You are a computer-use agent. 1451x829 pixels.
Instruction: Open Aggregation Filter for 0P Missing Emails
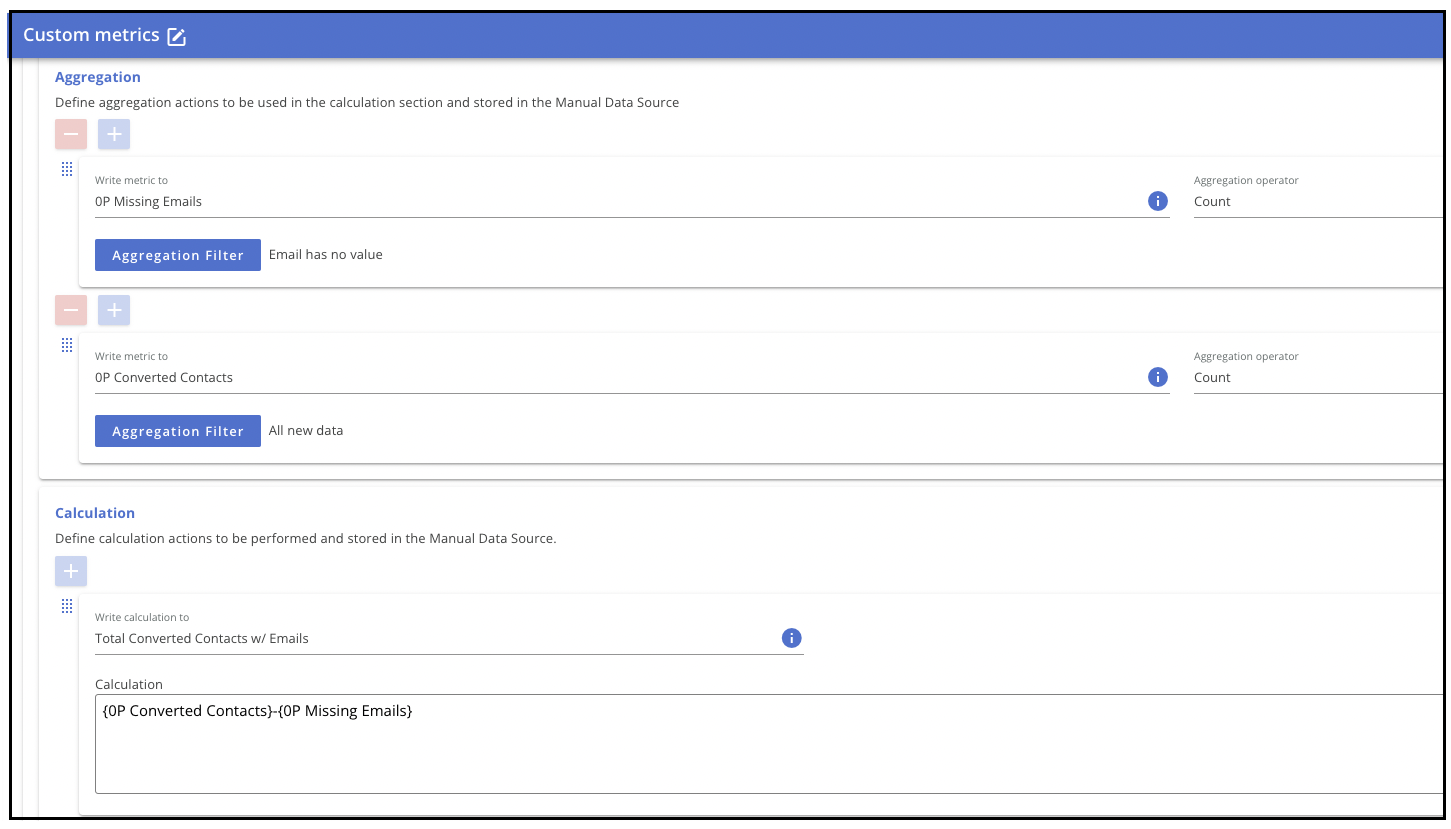(x=178, y=255)
